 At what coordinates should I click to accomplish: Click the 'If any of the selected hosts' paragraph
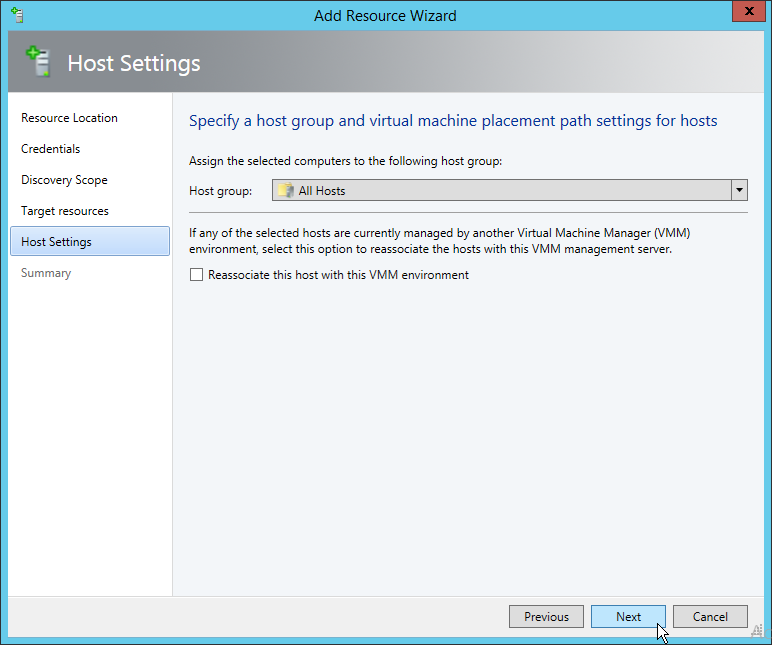click(x=440, y=241)
